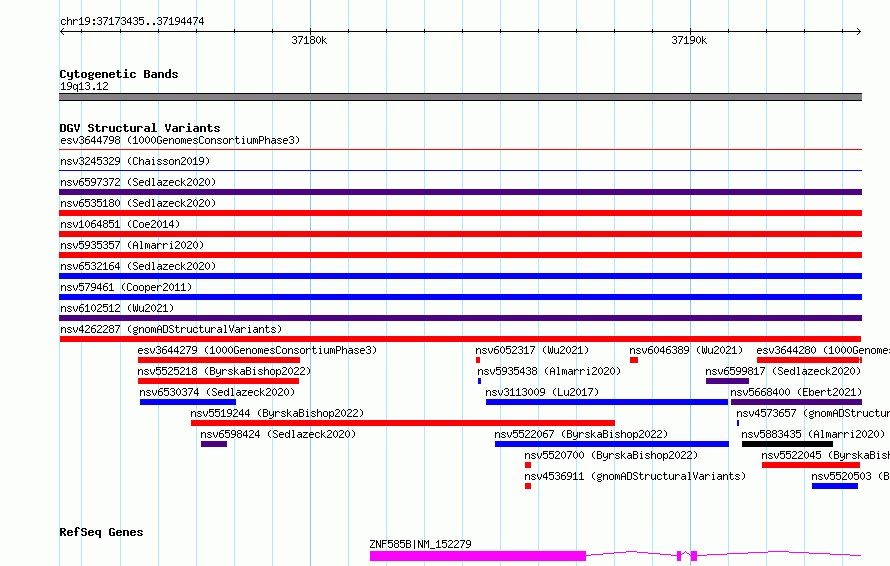890x566 pixels.
Task: Open the nsv5525218 ByrskaBishop2022 label
Action: click(x=224, y=371)
